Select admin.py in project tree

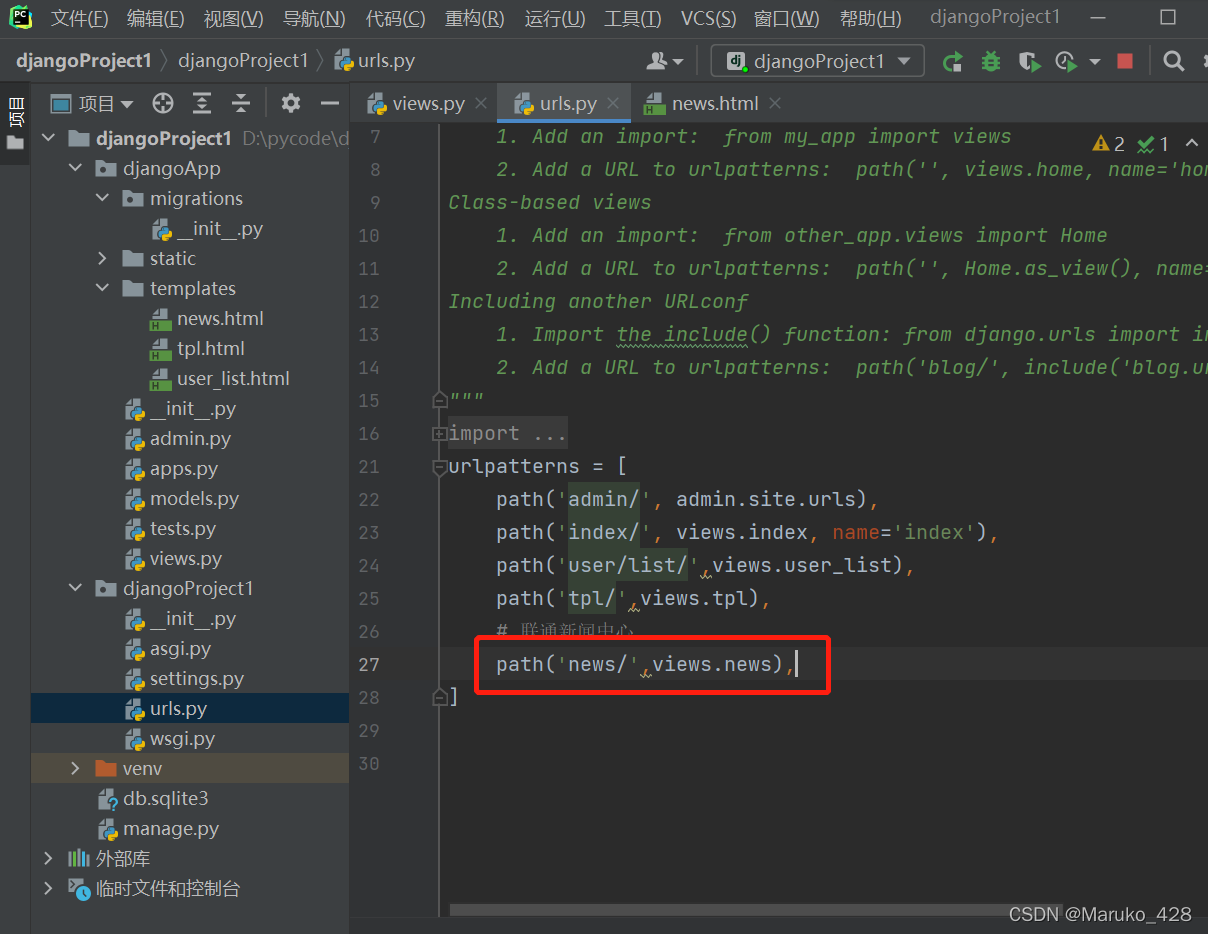[x=190, y=438]
